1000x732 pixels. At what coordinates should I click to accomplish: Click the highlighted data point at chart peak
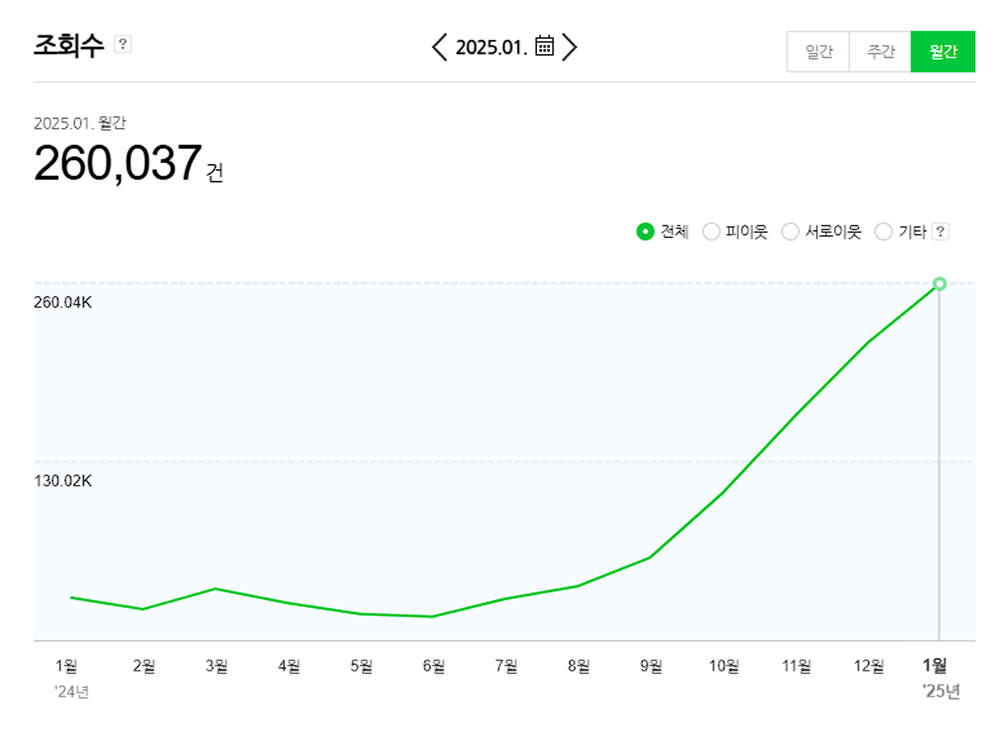pyautogui.click(x=939, y=284)
